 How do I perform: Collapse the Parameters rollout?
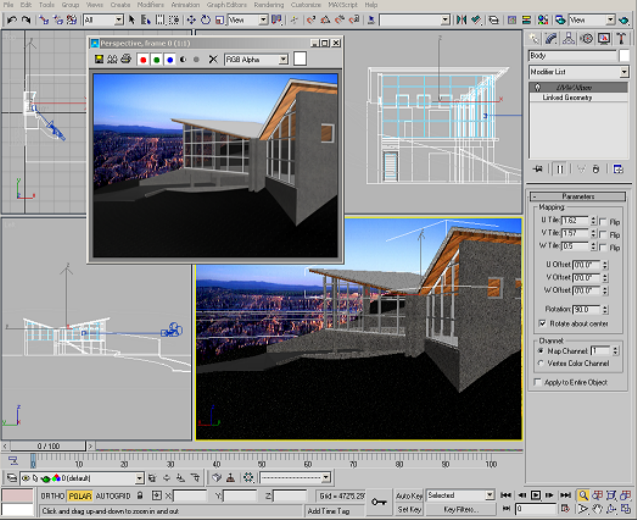(x=578, y=196)
